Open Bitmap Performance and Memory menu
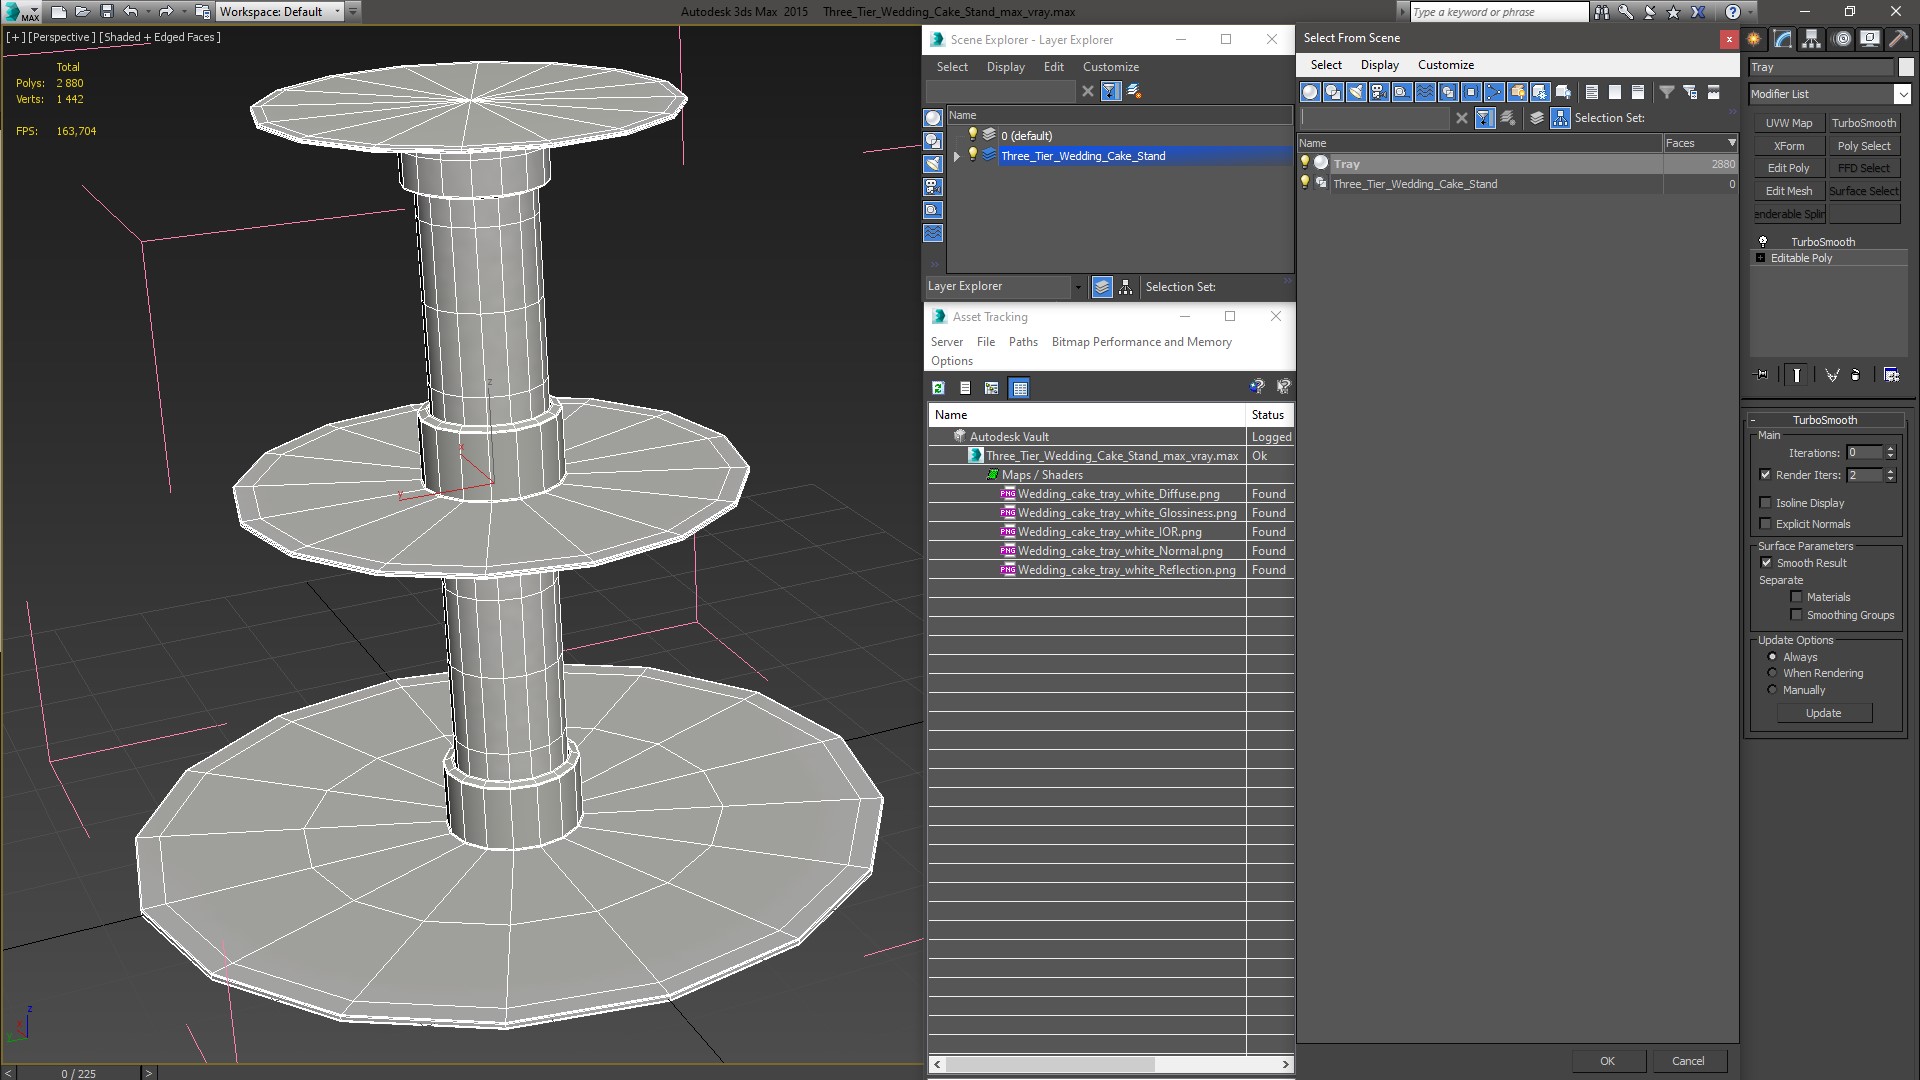The width and height of the screenshot is (1920, 1080). 1141,342
